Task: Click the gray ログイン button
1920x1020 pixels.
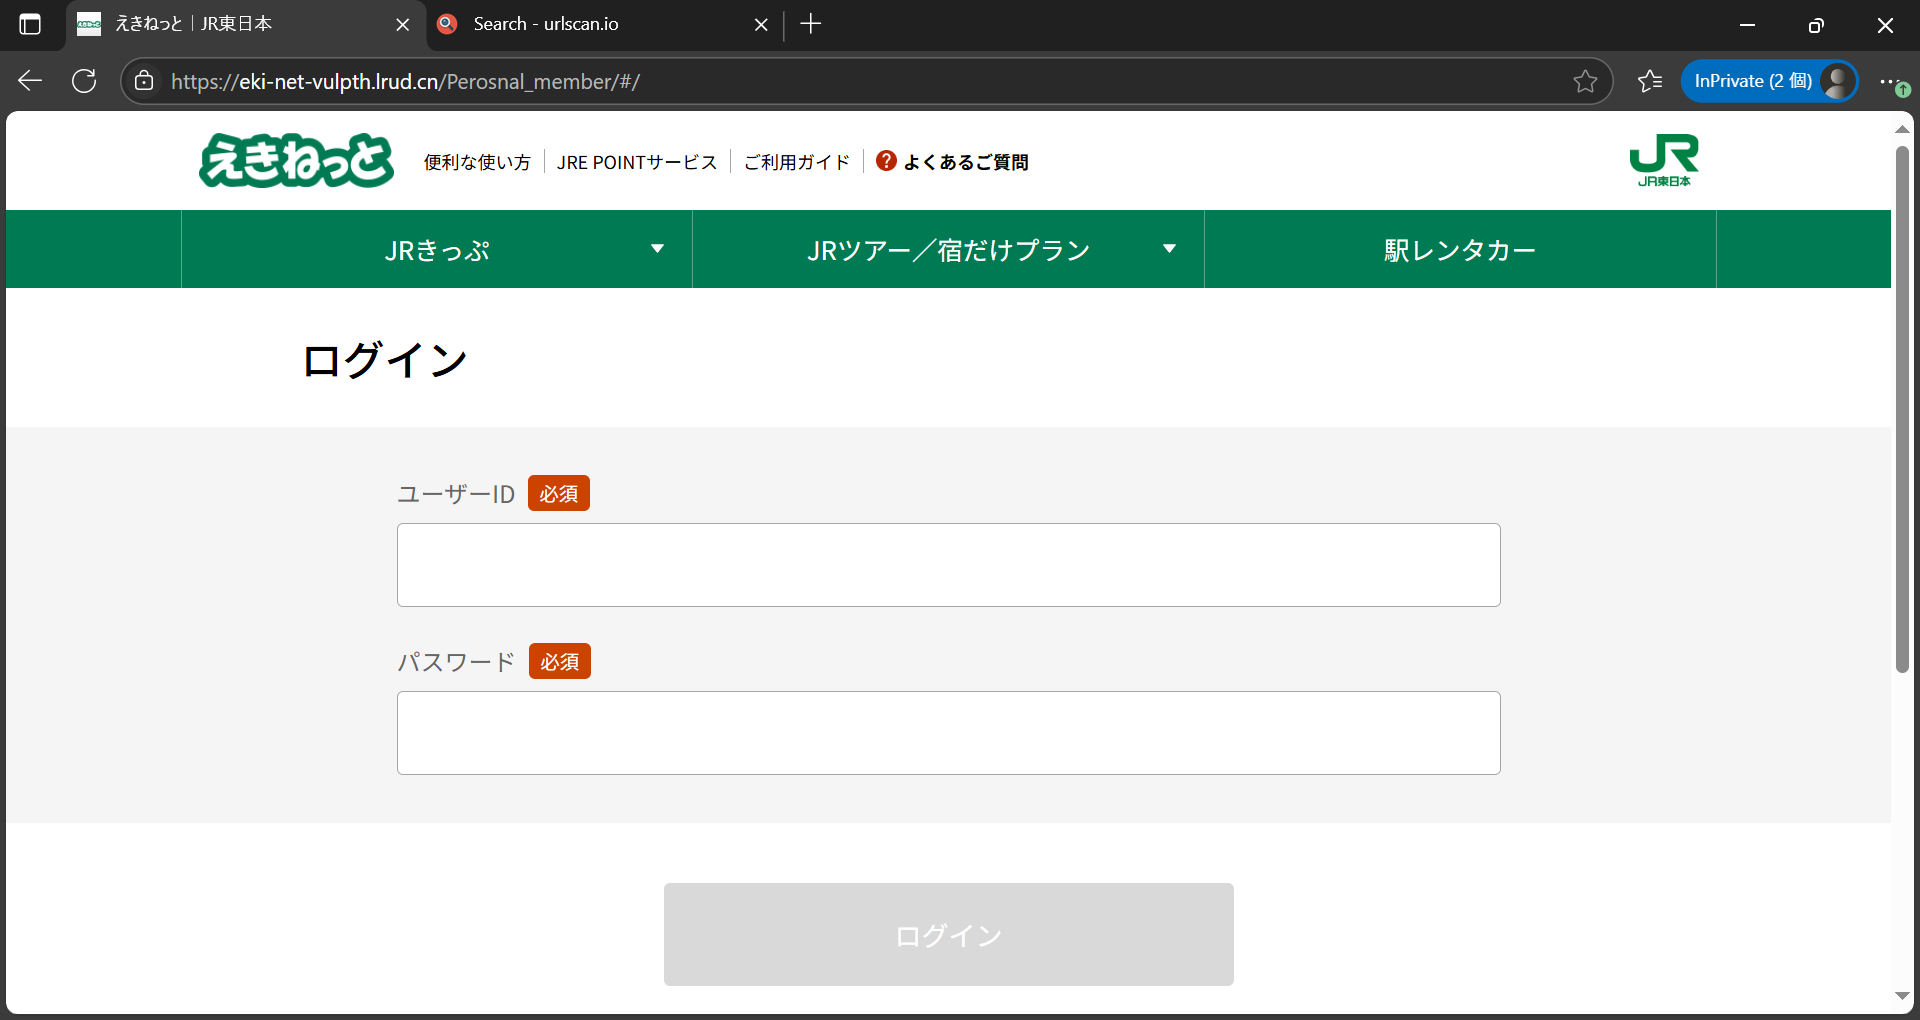Action: pos(948,934)
